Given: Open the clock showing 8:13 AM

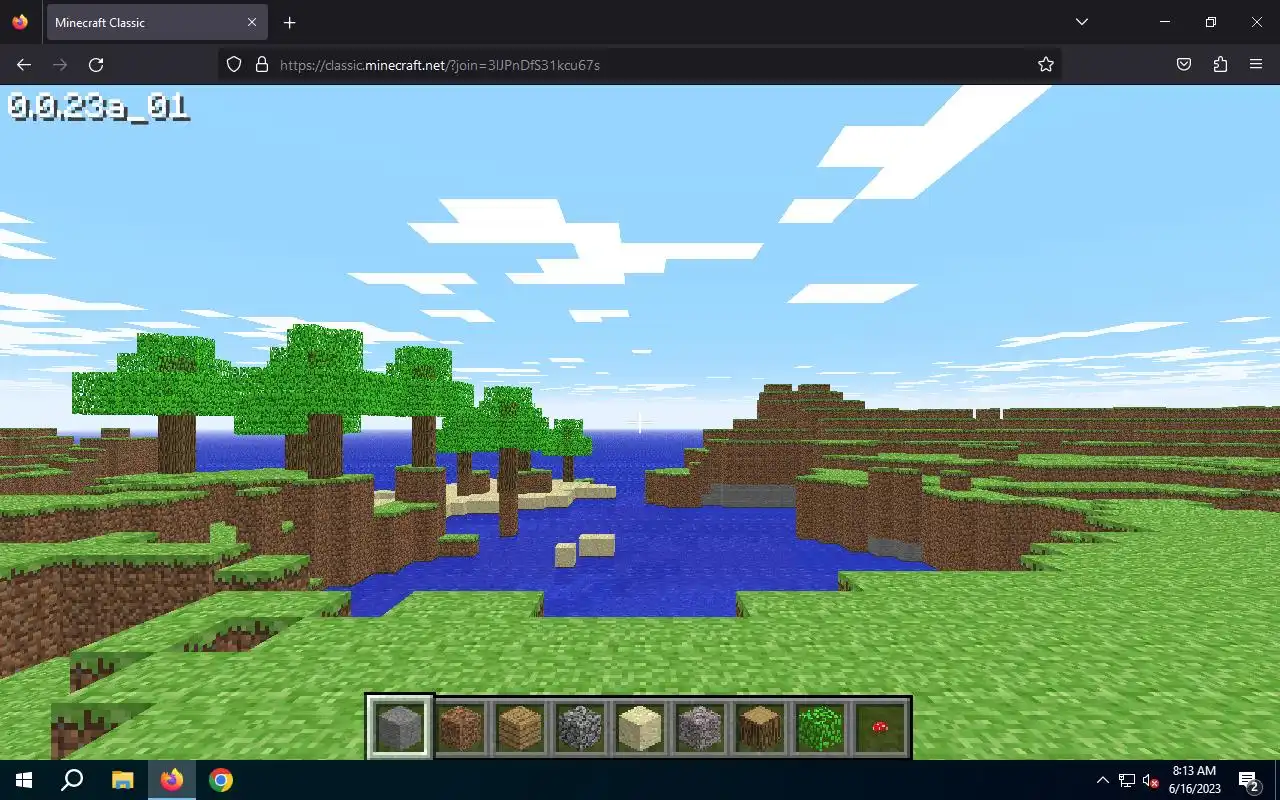Looking at the screenshot, I should click(1194, 780).
